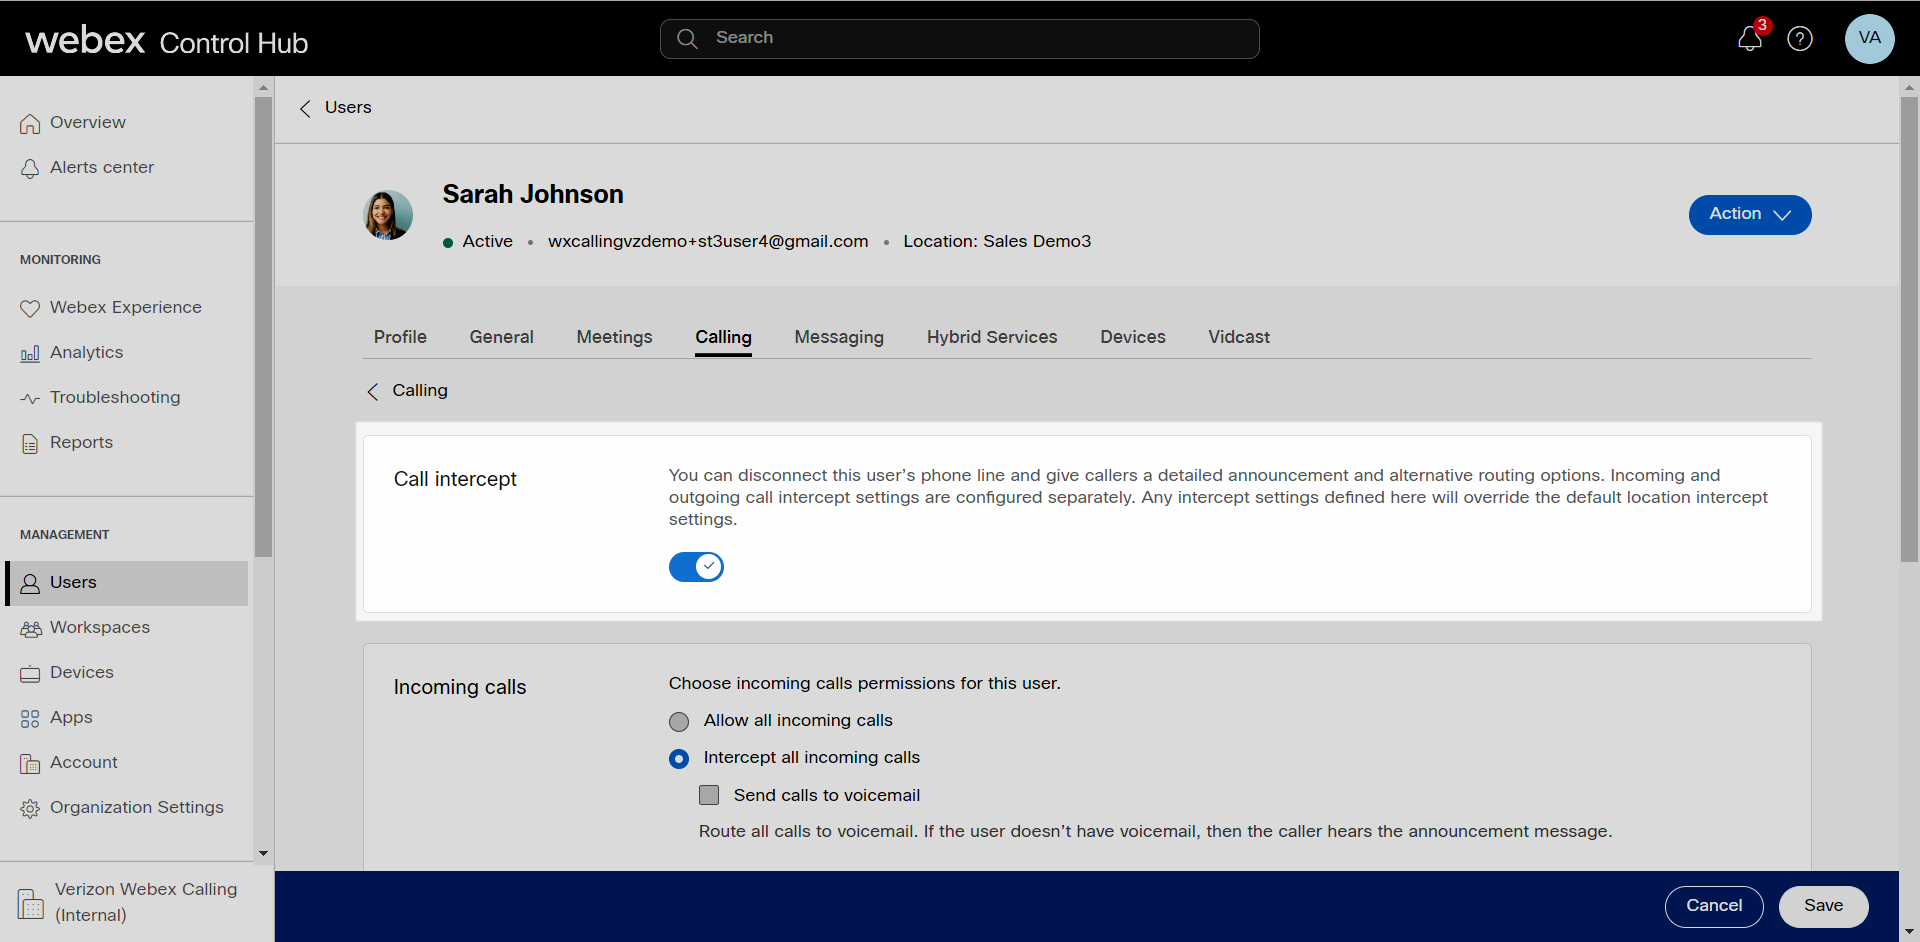Click the Cancel button
Screen dimensions: 1920x942
(x=1713, y=906)
